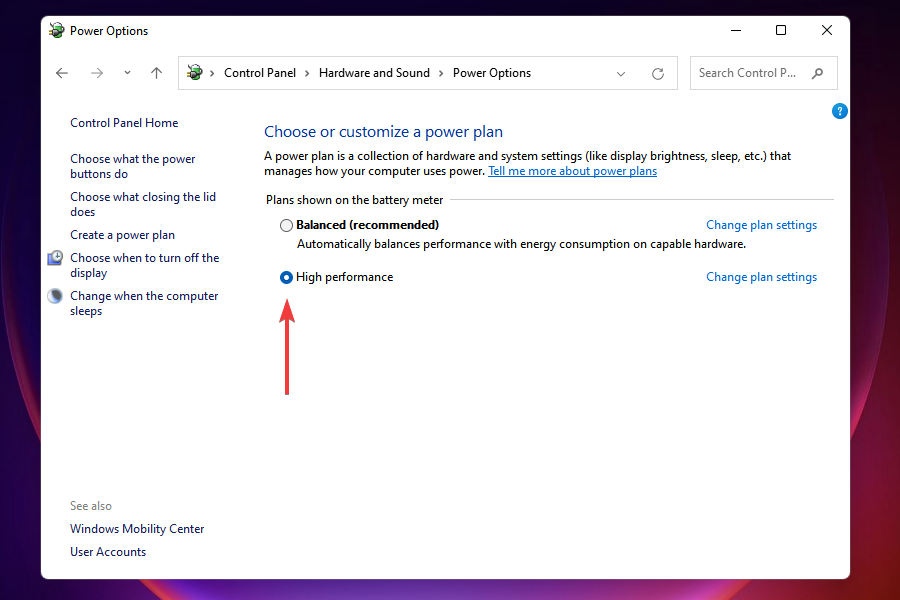Maximize the Power Options window
900x600 pixels.
[781, 30]
